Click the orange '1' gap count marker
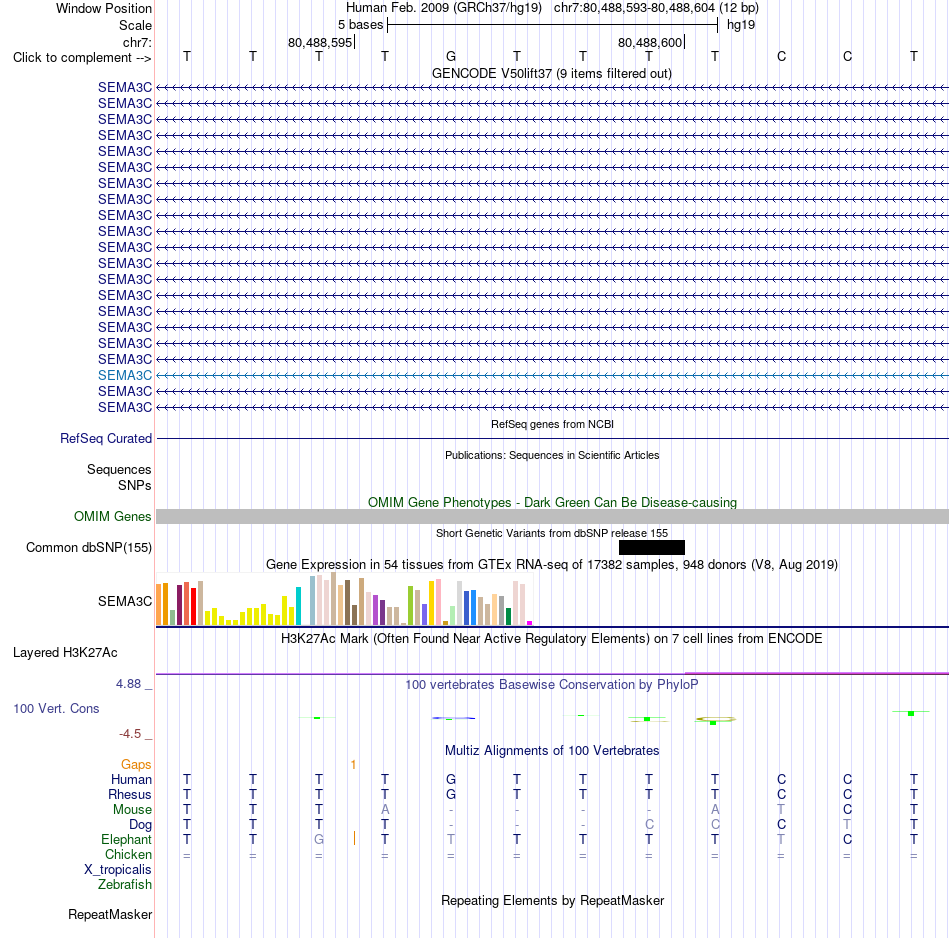This screenshot has width=950, height=938. click(x=353, y=765)
